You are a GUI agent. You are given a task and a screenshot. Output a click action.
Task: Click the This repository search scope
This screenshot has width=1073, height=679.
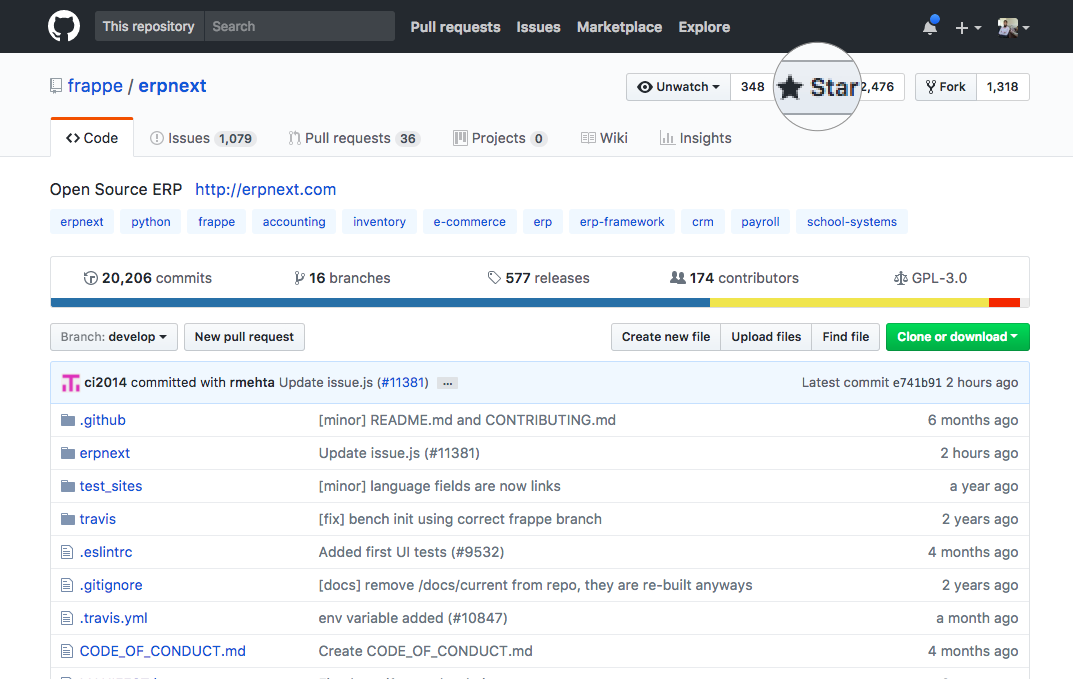pyautogui.click(x=148, y=26)
